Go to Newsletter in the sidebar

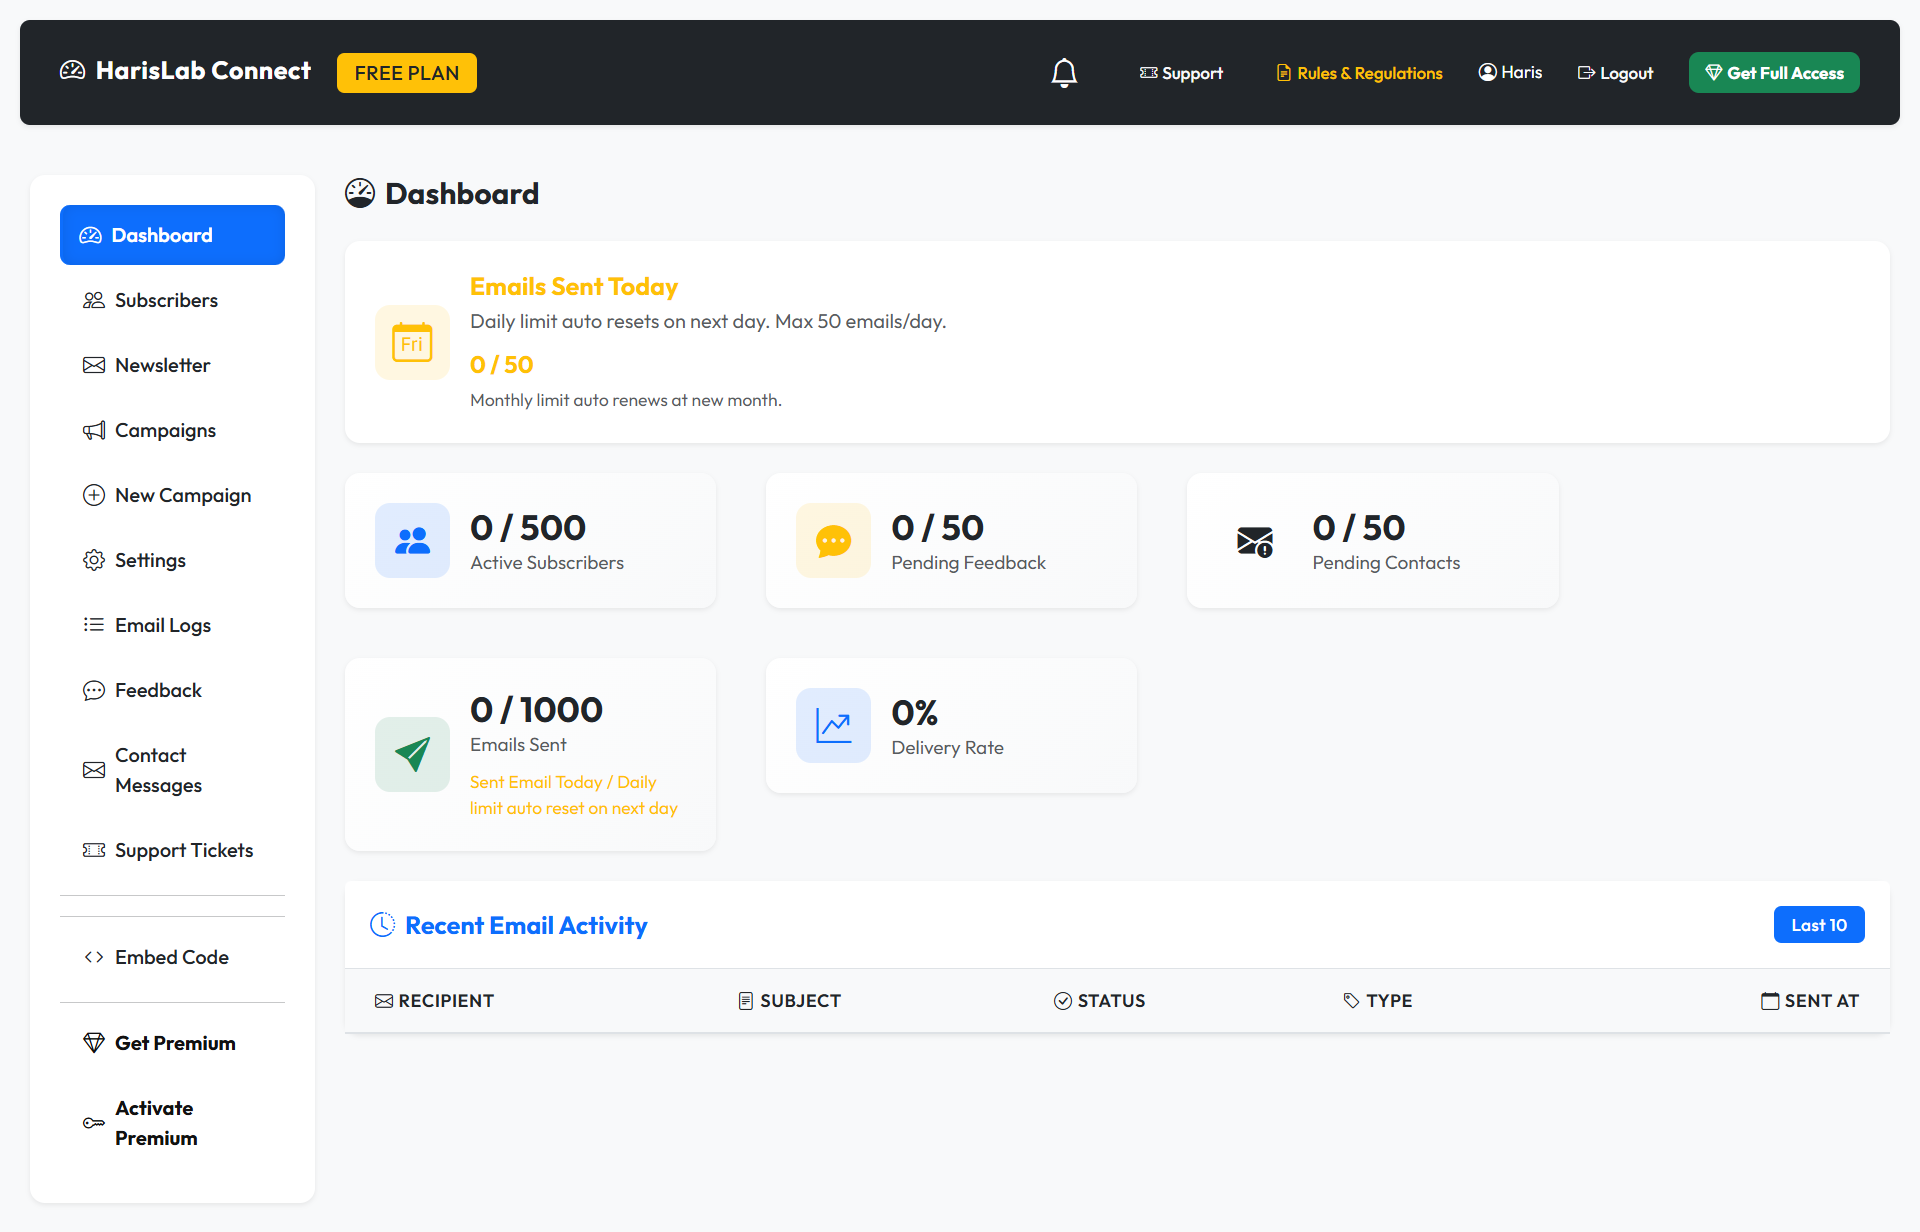click(x=162, y=365)
